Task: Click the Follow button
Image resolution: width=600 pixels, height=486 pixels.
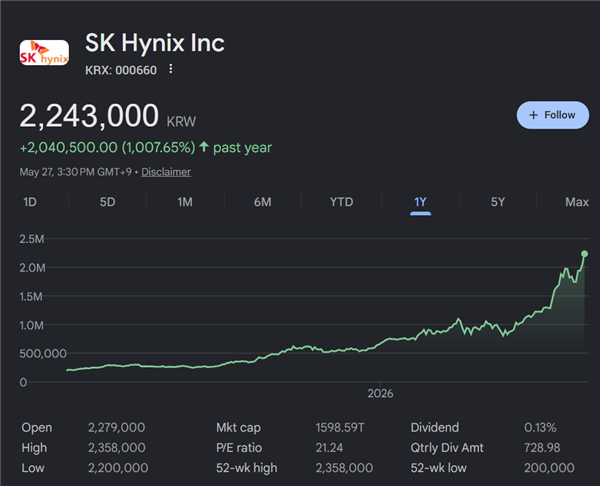Action: point(553,115)
